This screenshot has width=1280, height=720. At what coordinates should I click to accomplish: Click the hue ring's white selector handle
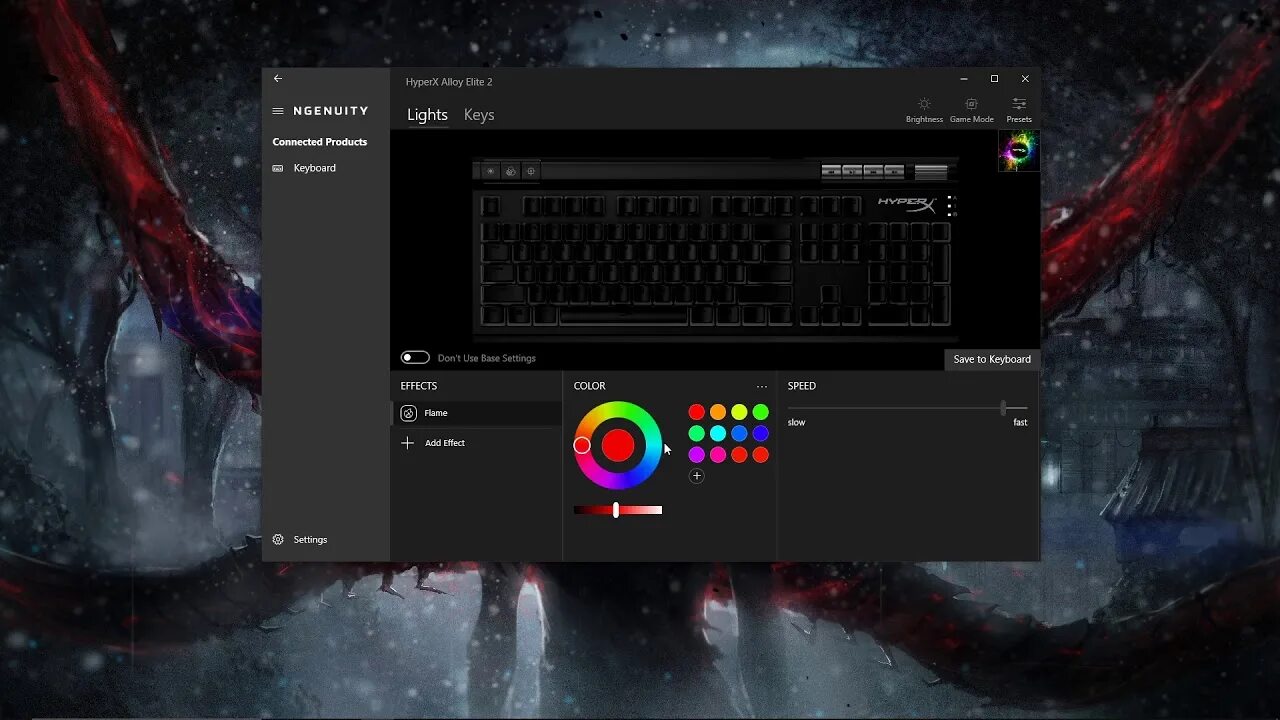(582, 445)
